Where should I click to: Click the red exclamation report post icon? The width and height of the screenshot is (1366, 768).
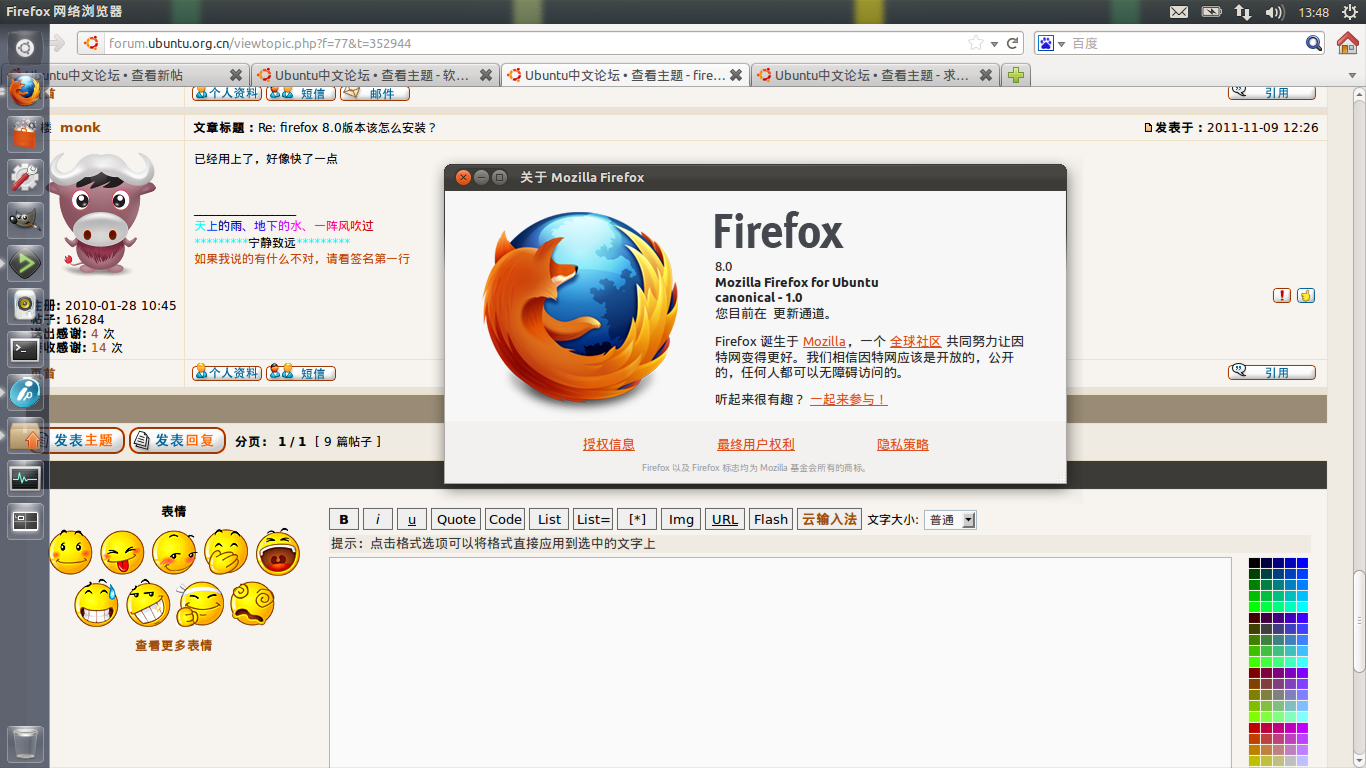(1282, 295)
